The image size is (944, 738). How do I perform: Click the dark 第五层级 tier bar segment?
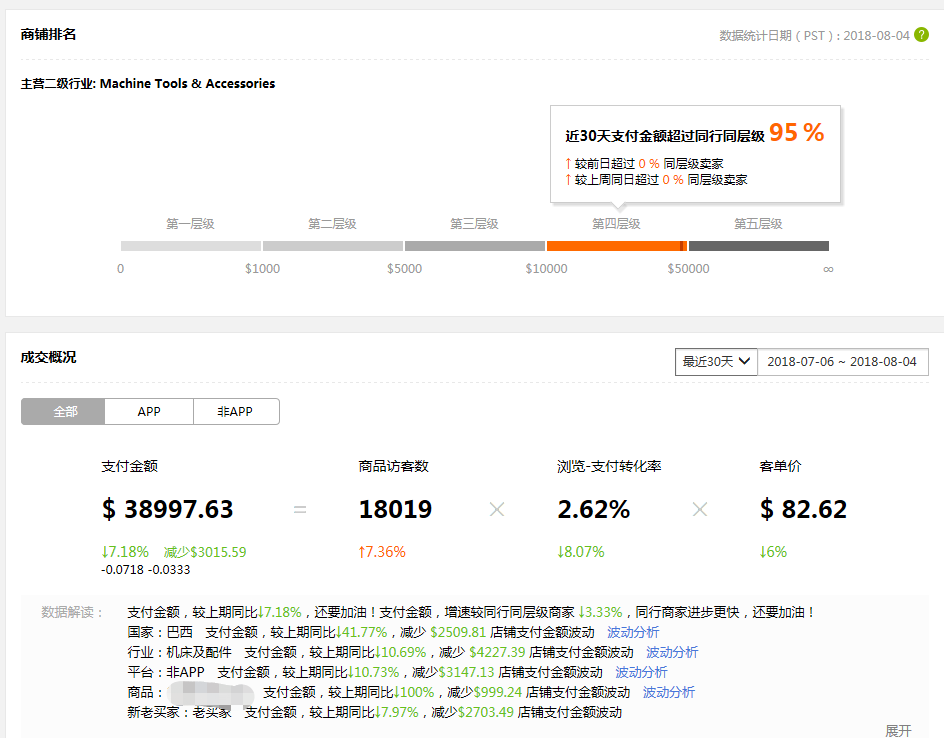(759, 246)
